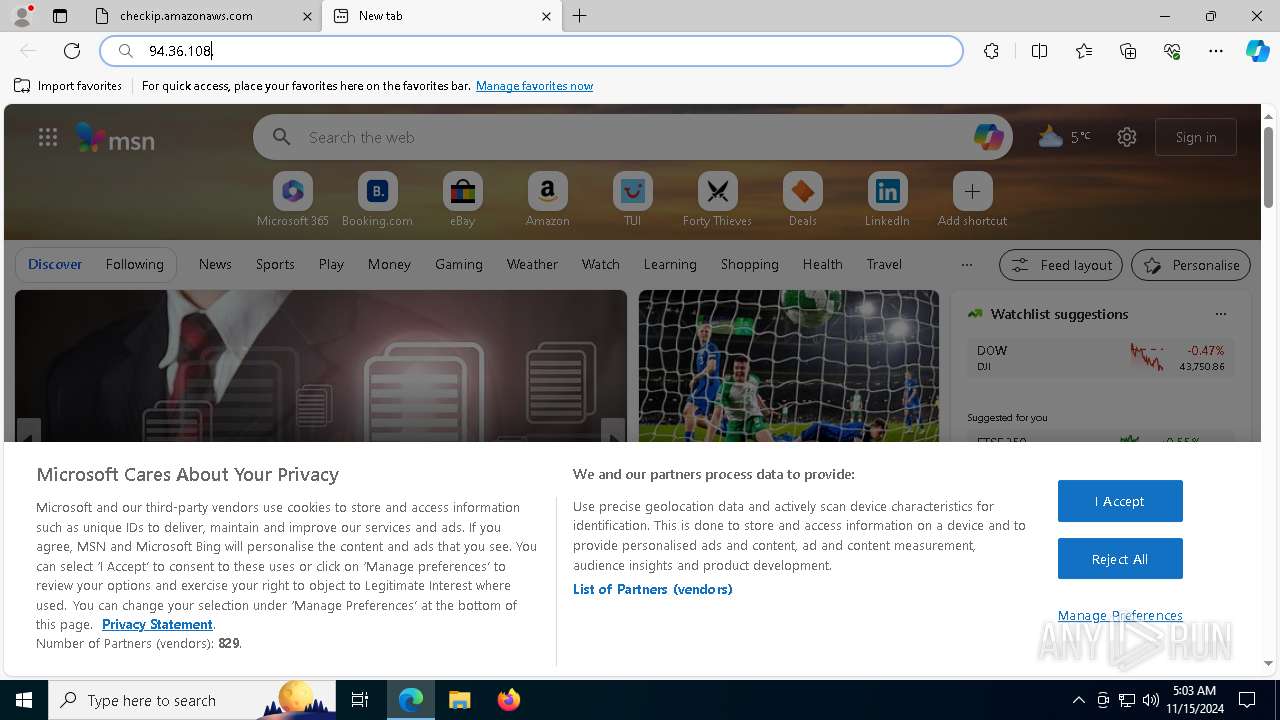Open the tab actions menu icon
1280x720 pixels.
click(x=60, y=16)
